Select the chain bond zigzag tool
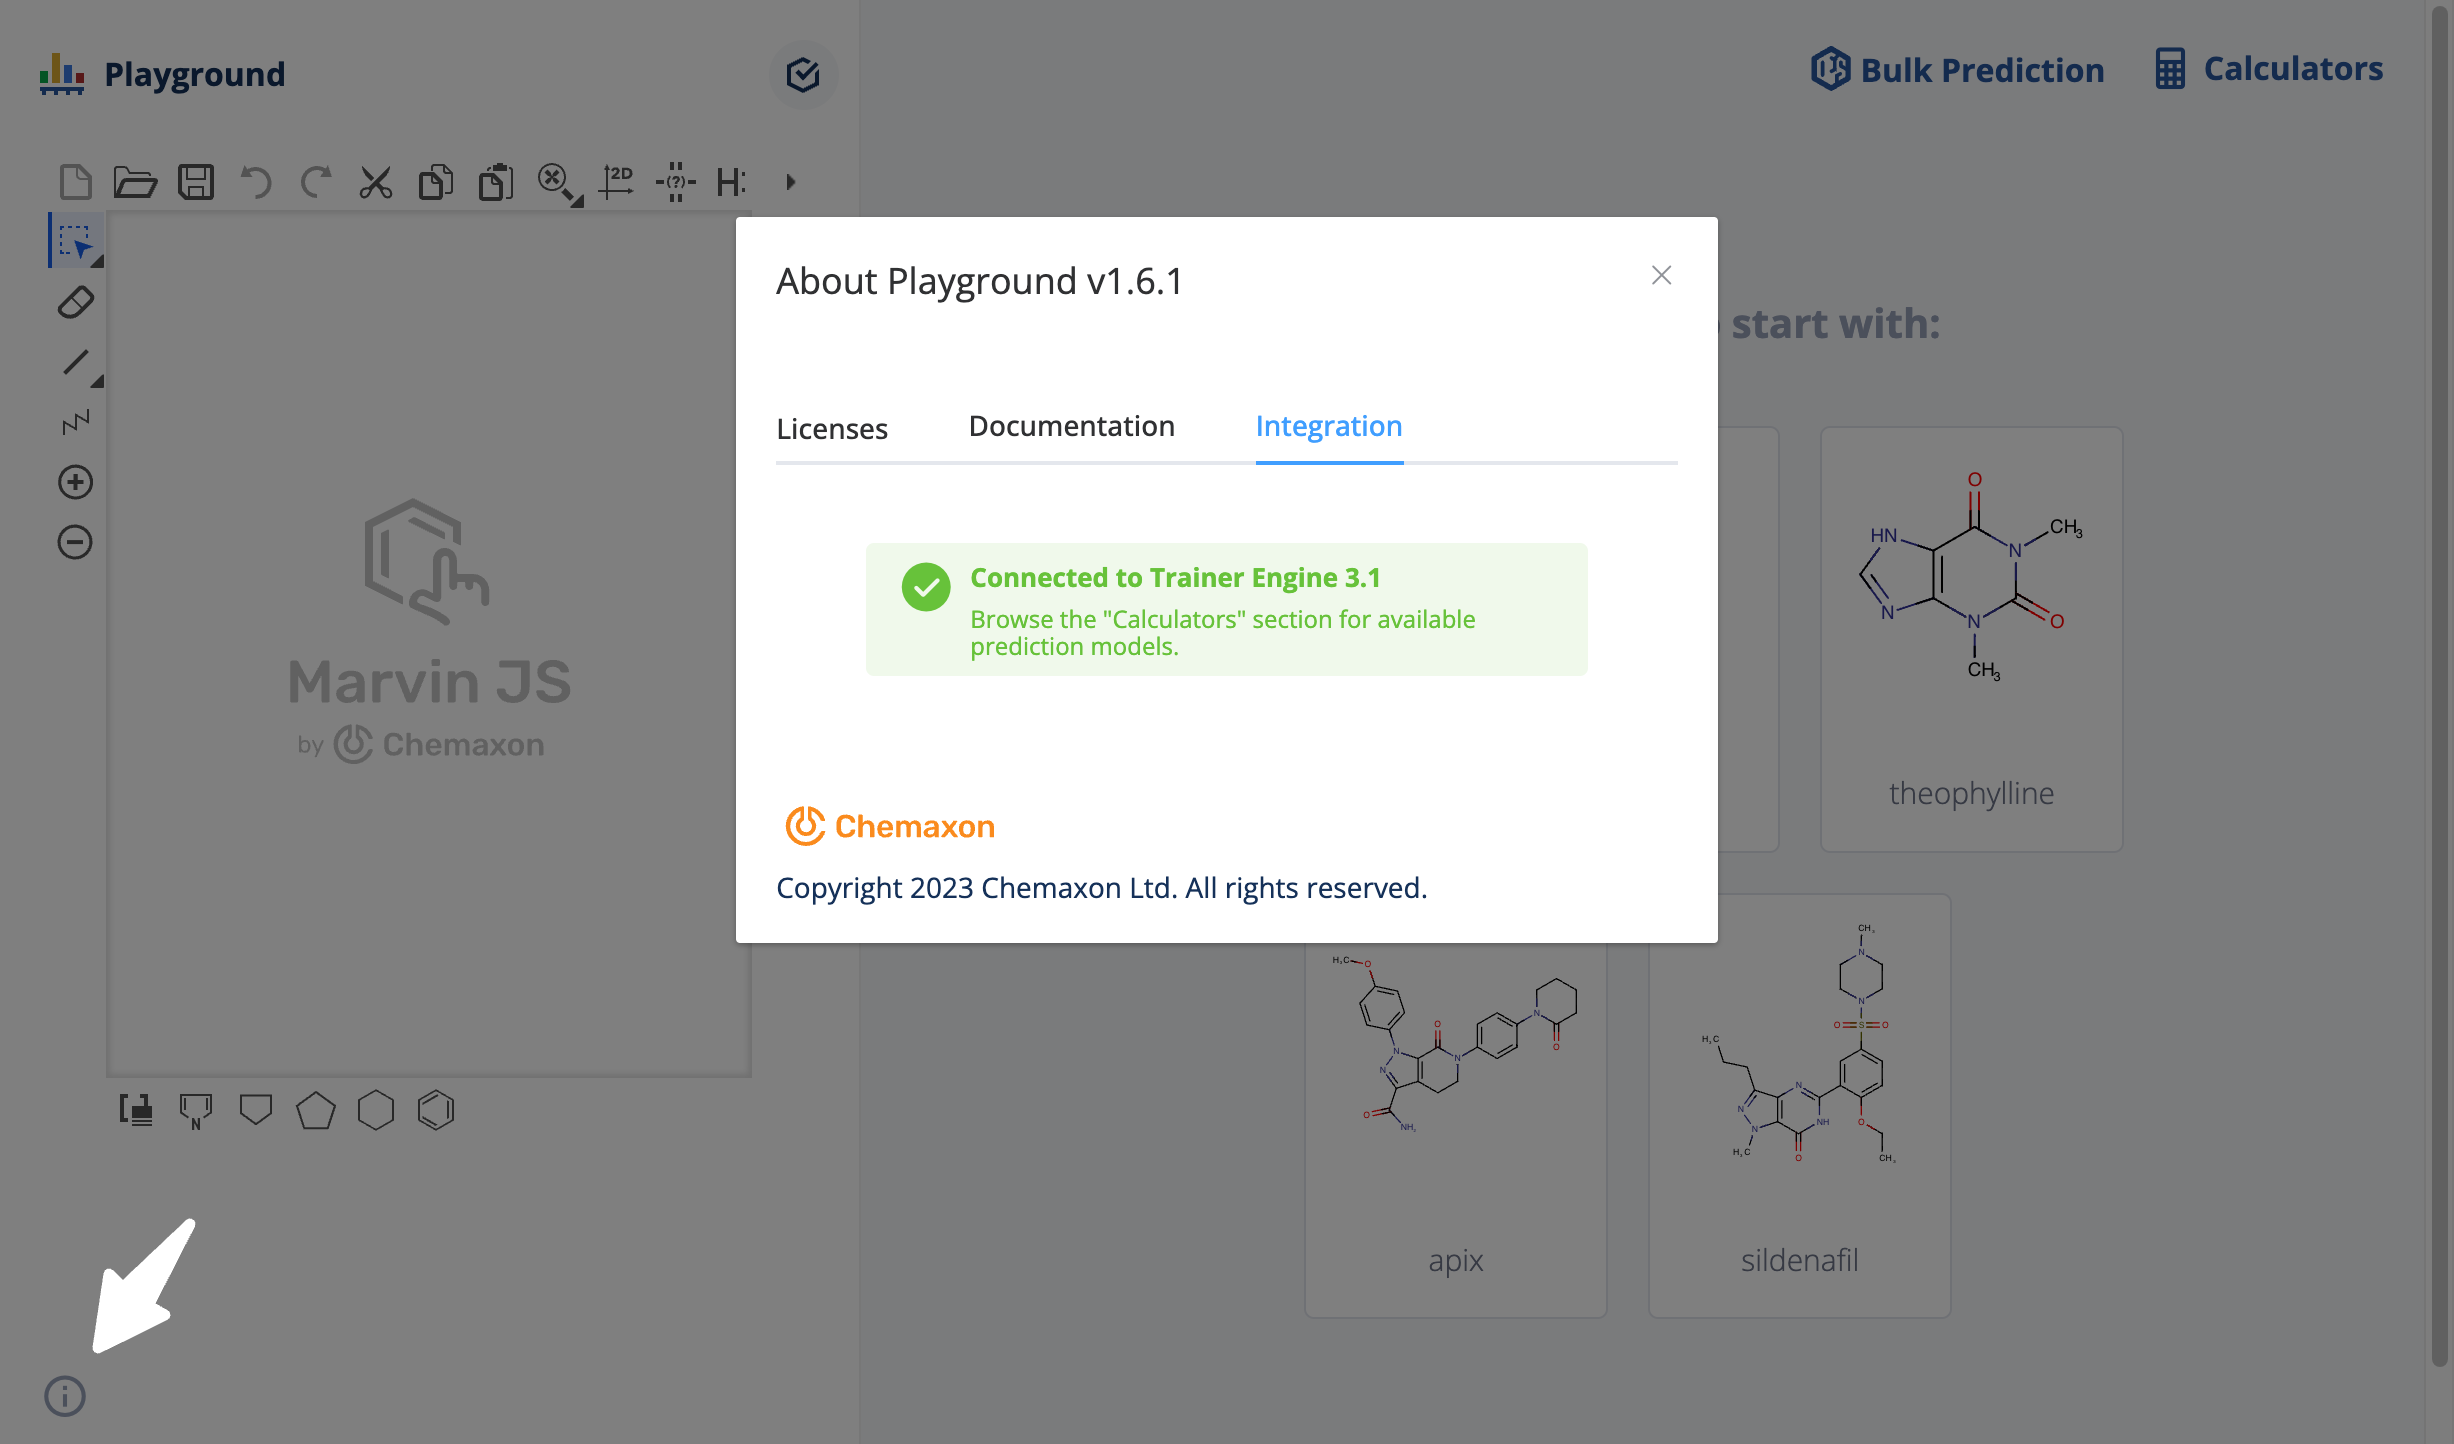The height and width of the screenshot is (1444, 2454). (75, 422)
